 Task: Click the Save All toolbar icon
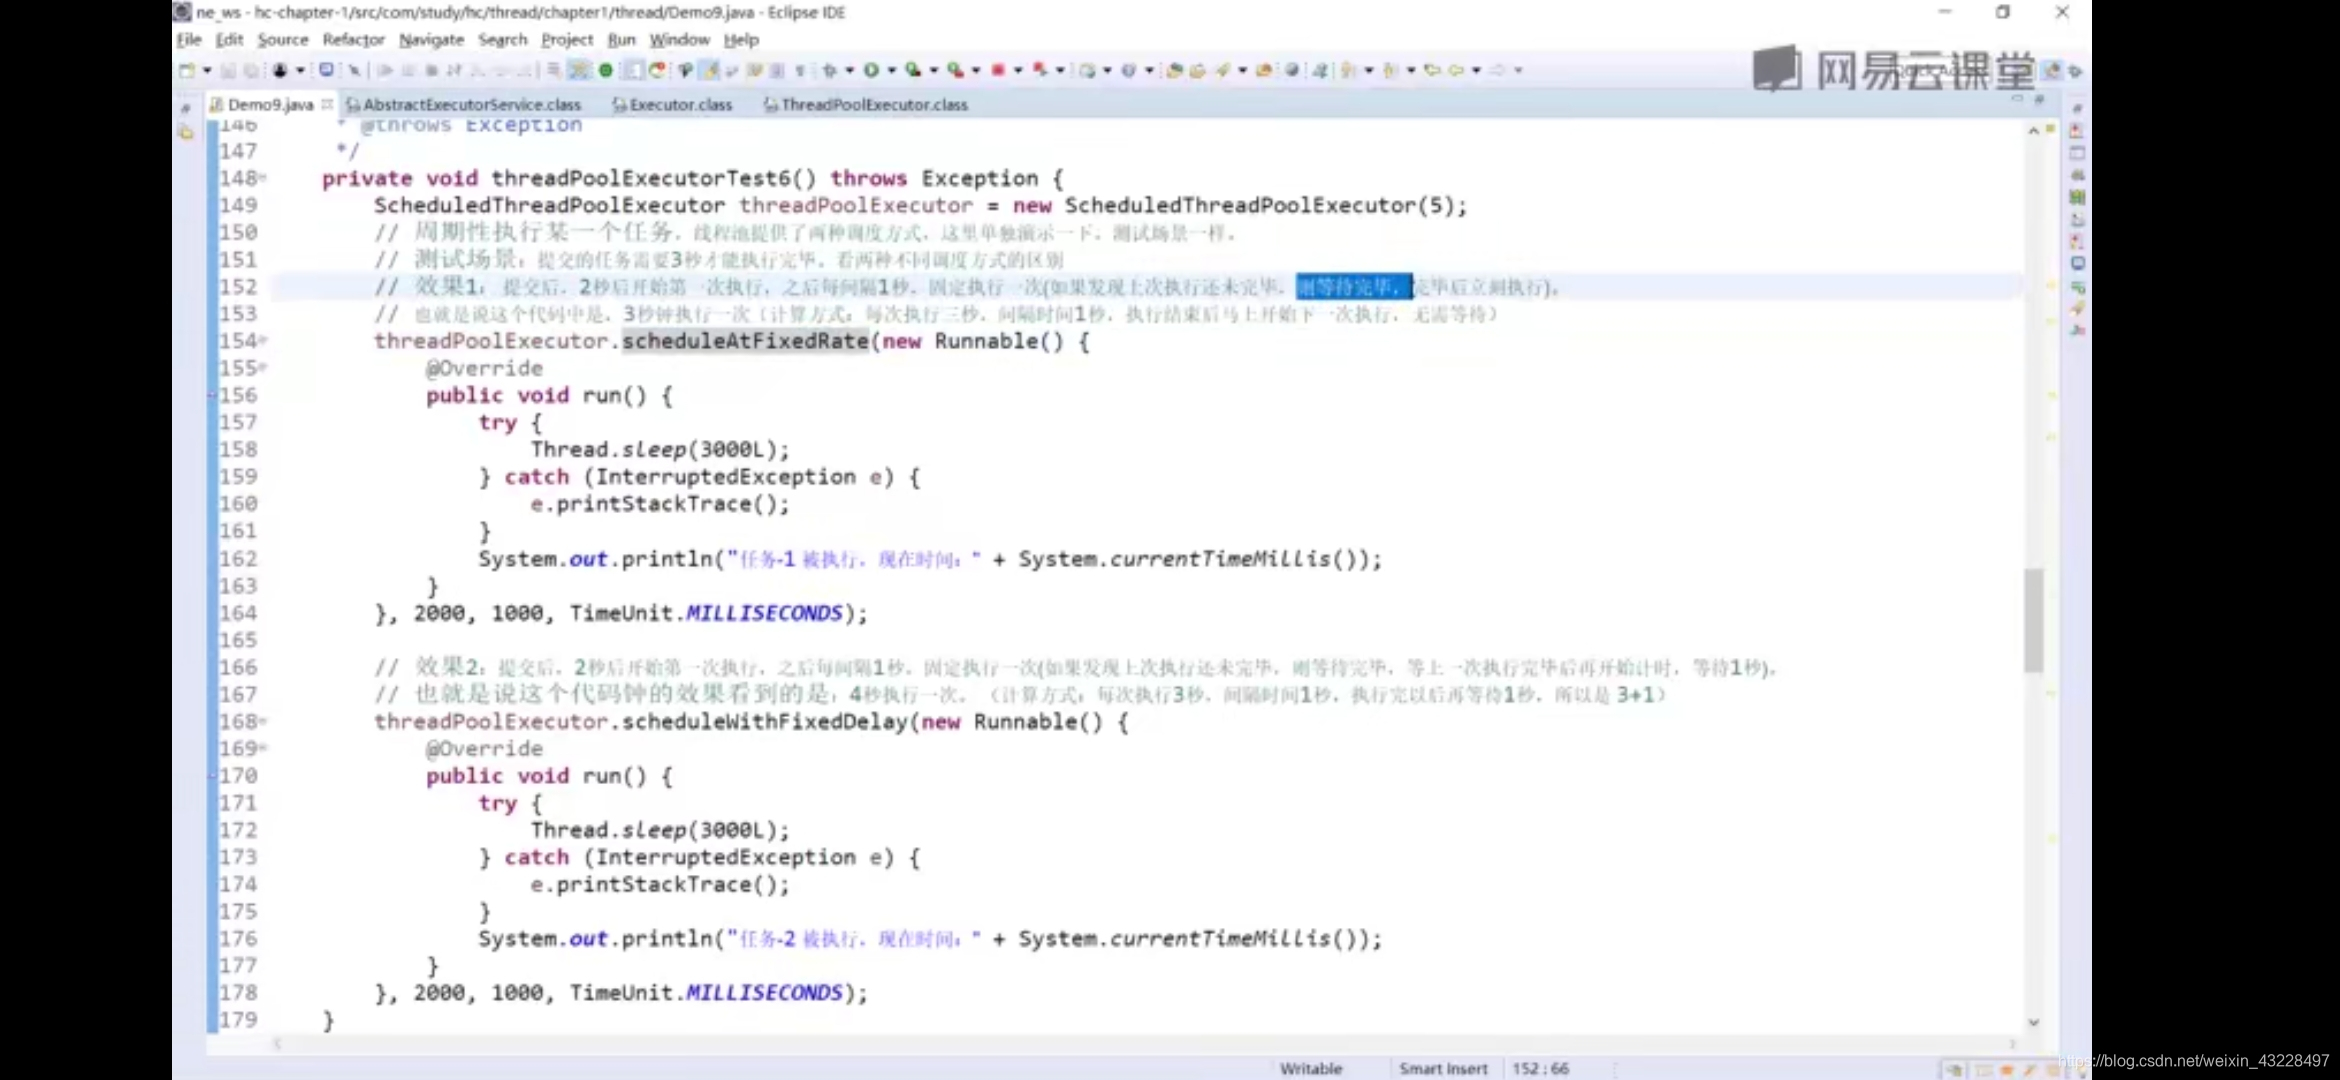pyautogui.click(x=252, y=70)
